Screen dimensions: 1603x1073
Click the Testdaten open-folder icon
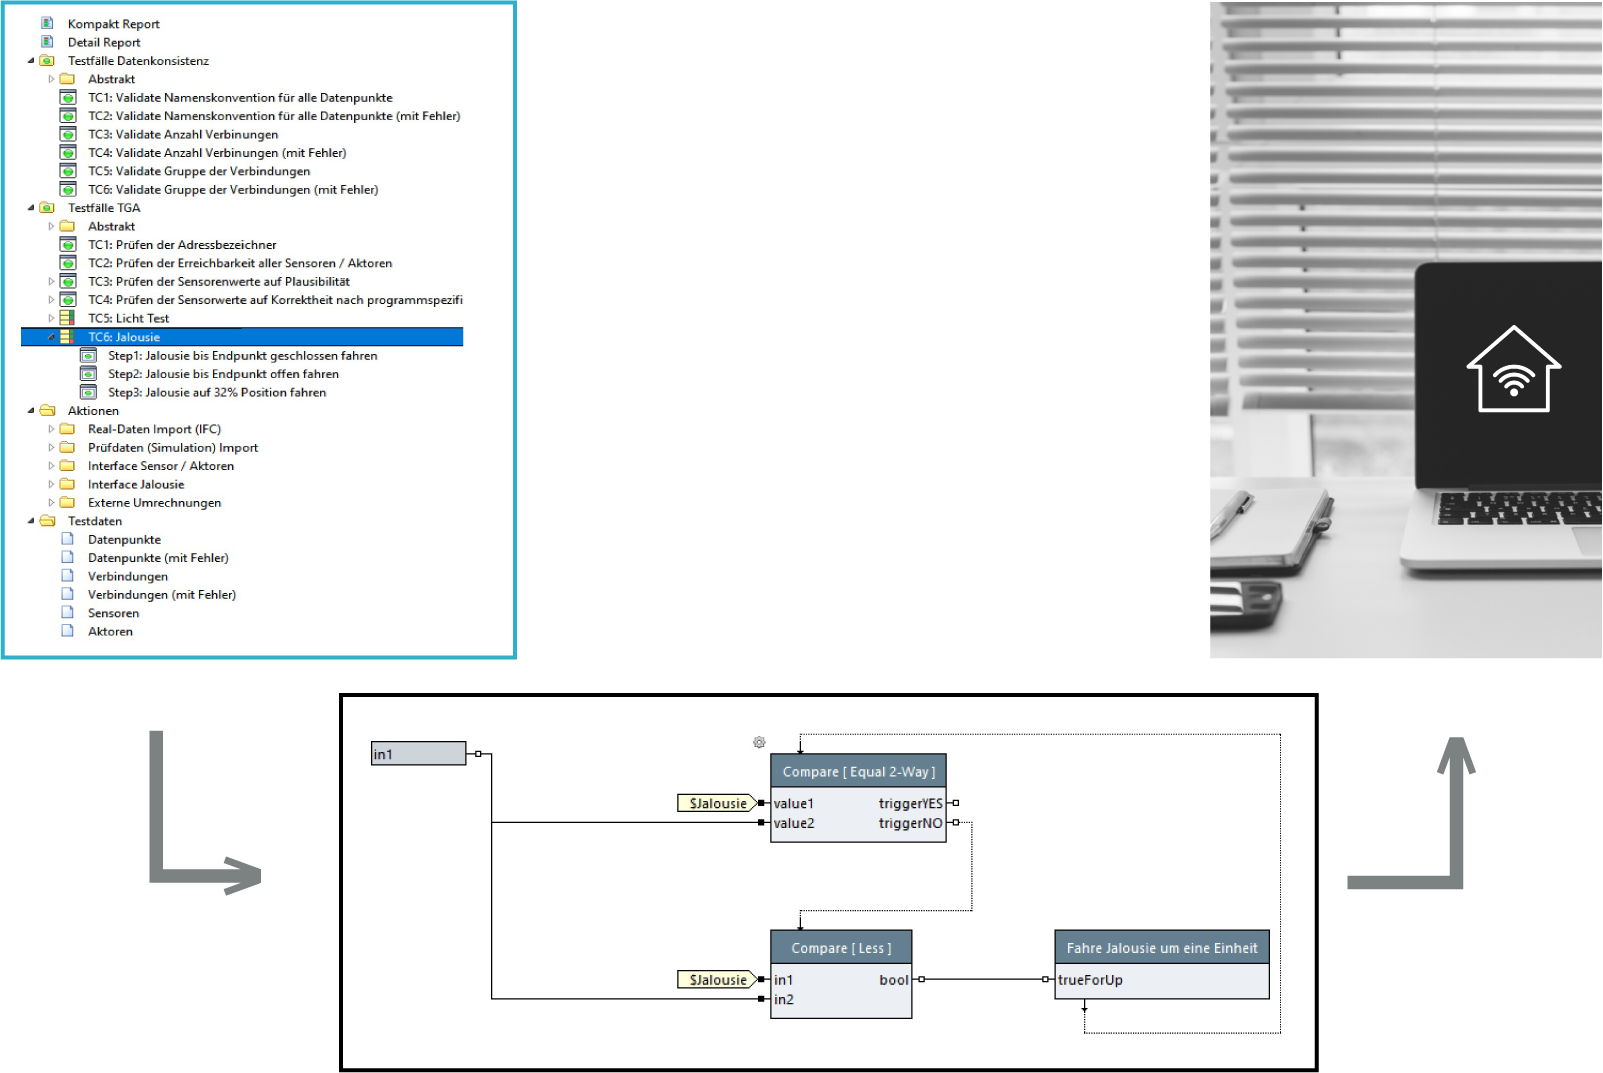point(47,521)
